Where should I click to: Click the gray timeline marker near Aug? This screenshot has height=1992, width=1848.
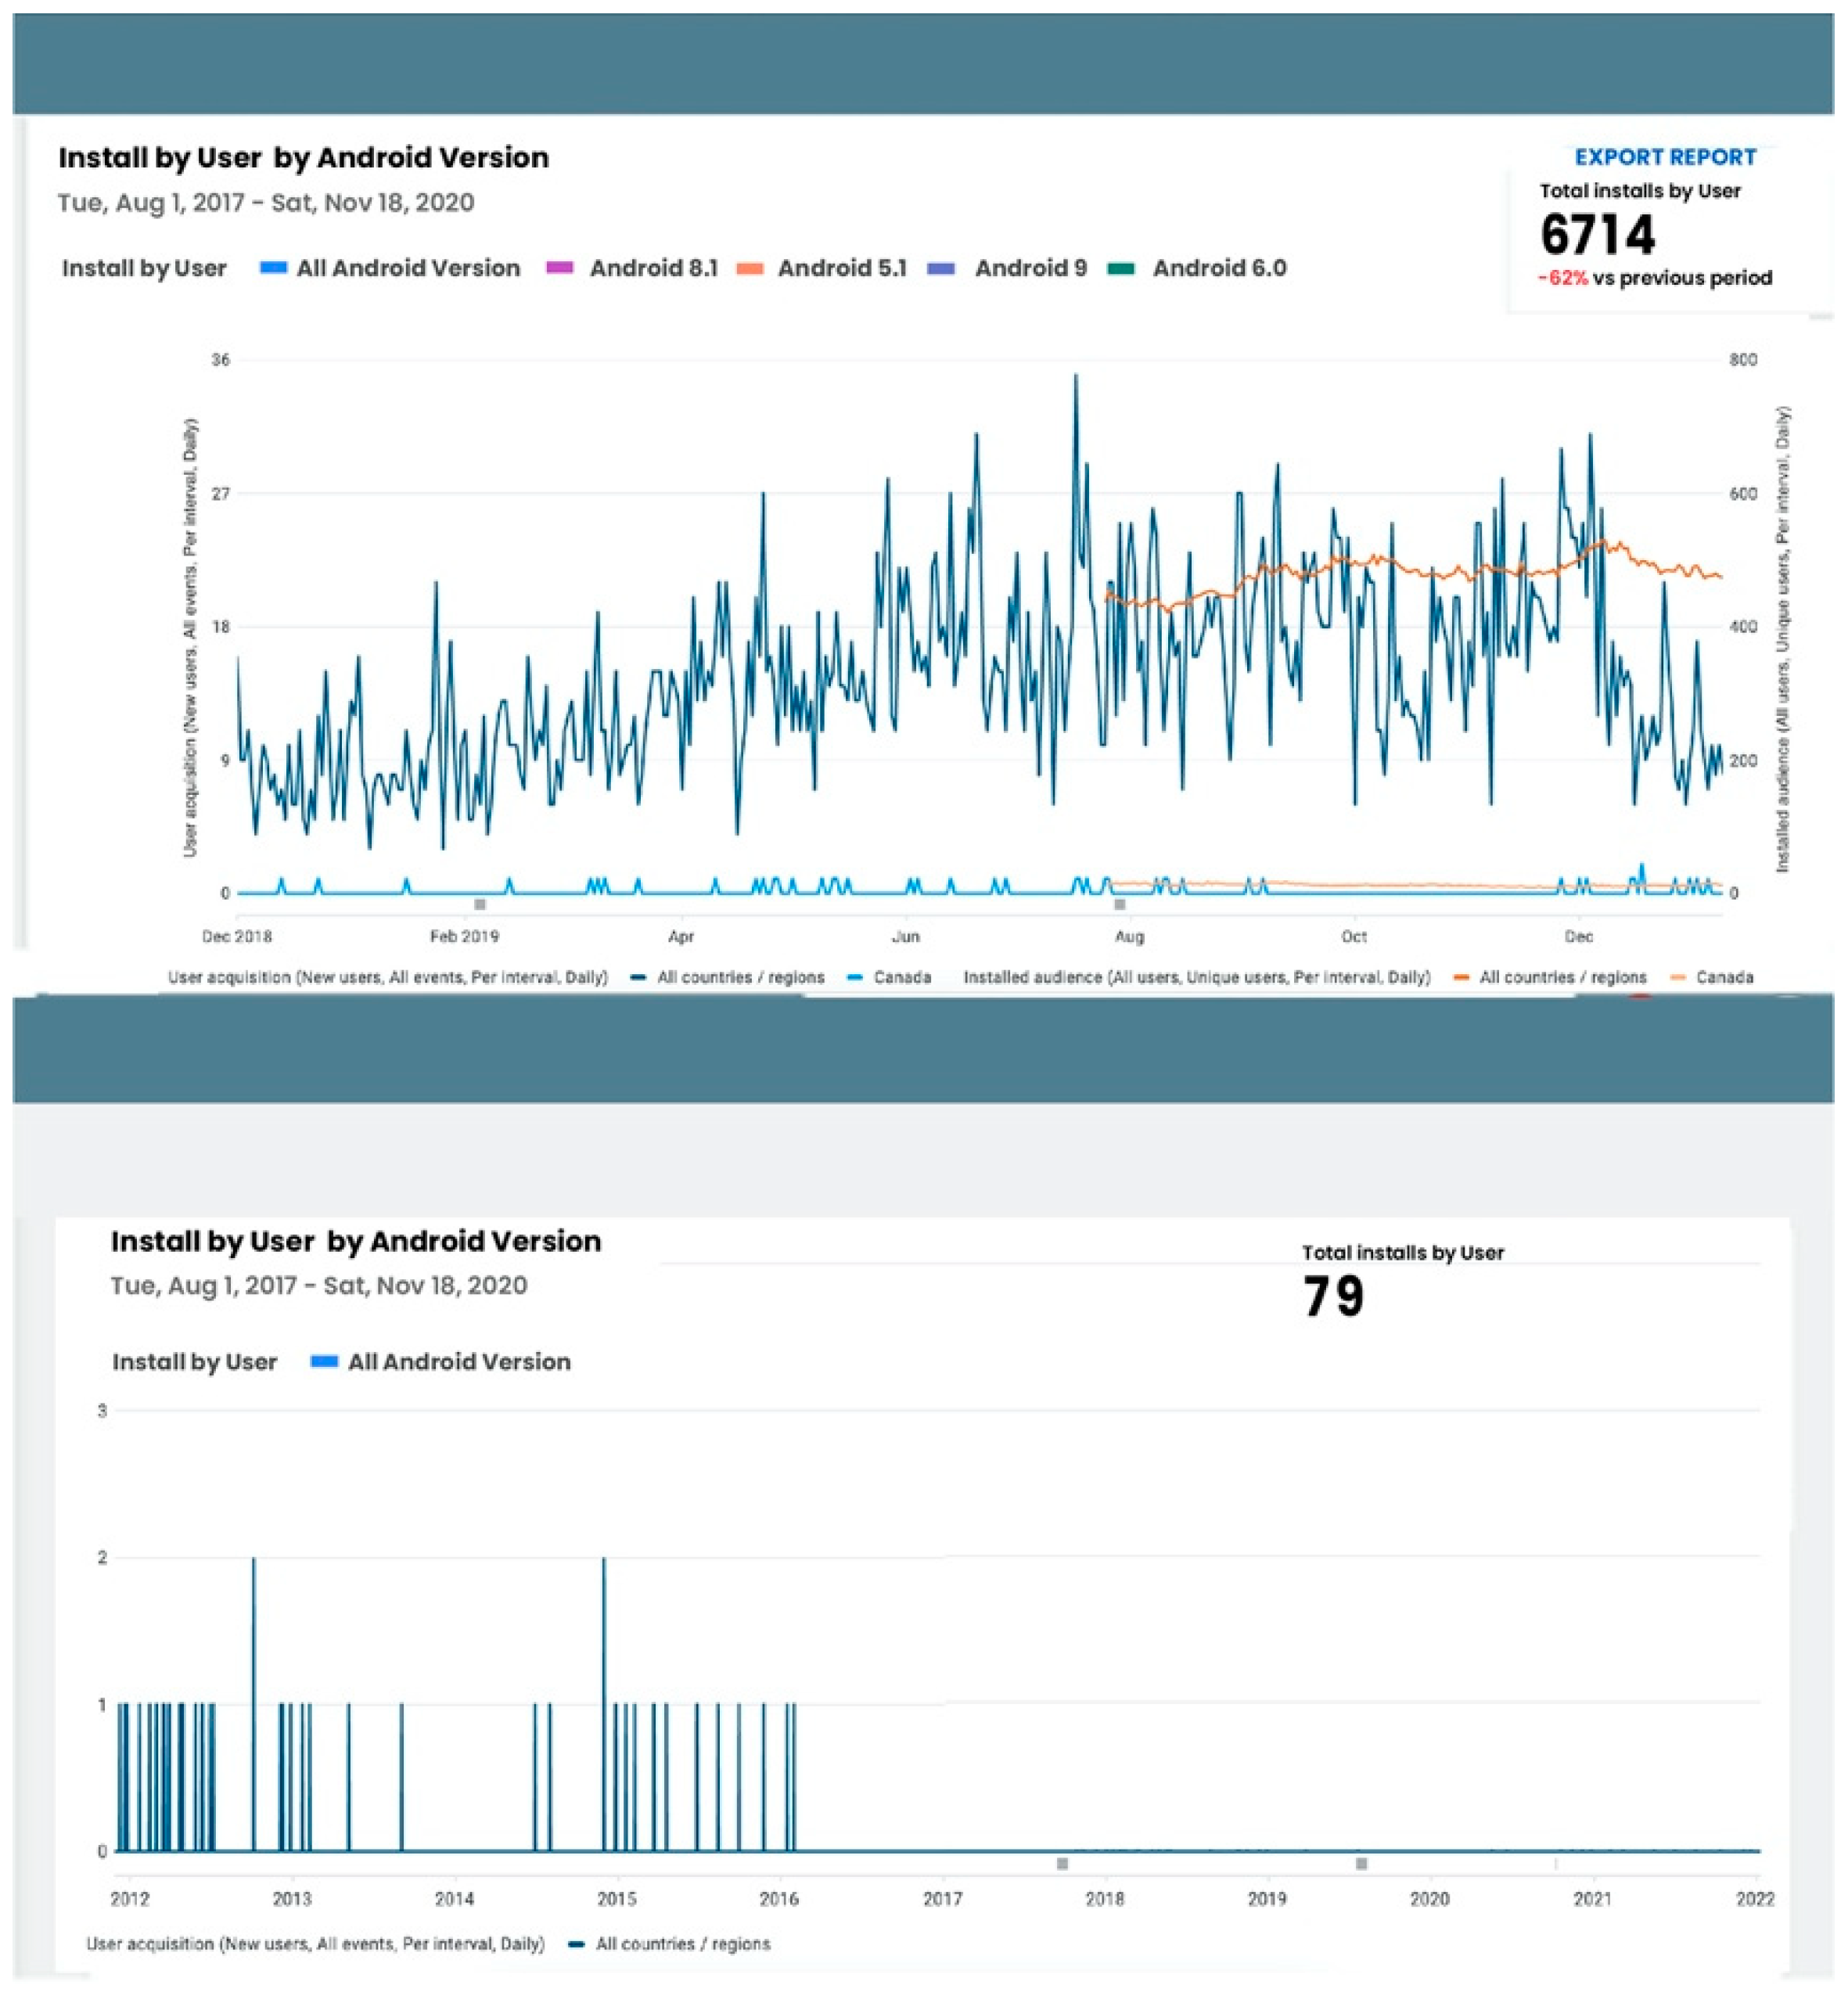coord(1120,904)
